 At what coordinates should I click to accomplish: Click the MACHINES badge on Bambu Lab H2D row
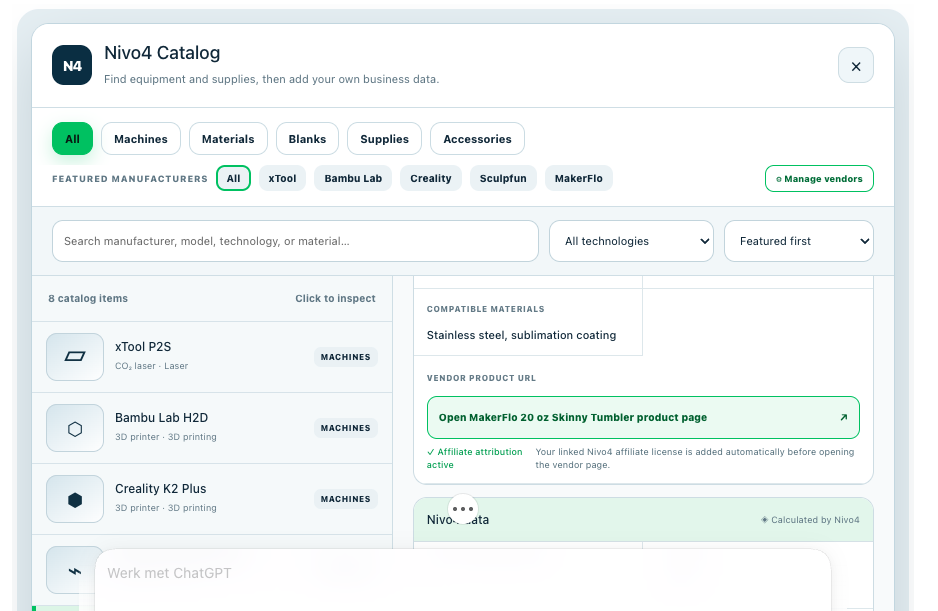346,428
